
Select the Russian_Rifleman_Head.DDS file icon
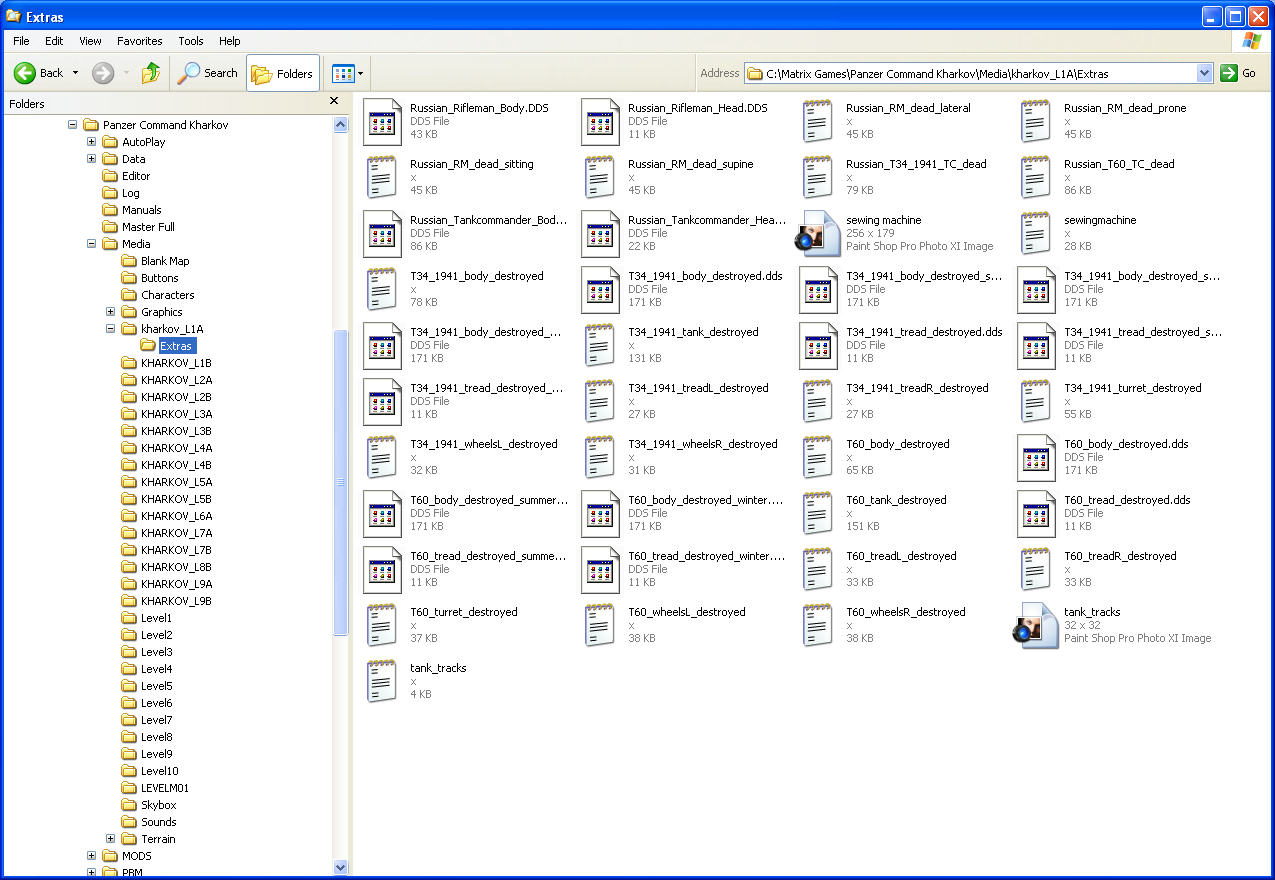point(600,121)
